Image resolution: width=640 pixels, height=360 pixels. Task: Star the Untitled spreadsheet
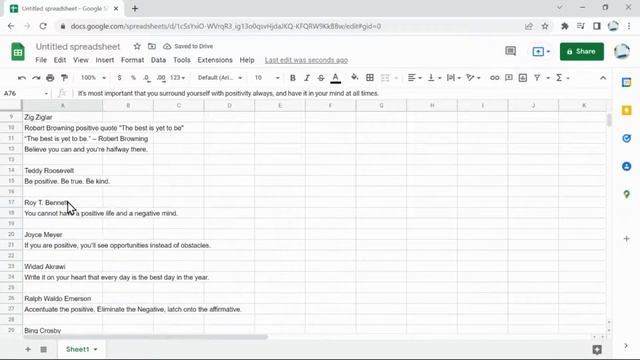coord(137,47)
